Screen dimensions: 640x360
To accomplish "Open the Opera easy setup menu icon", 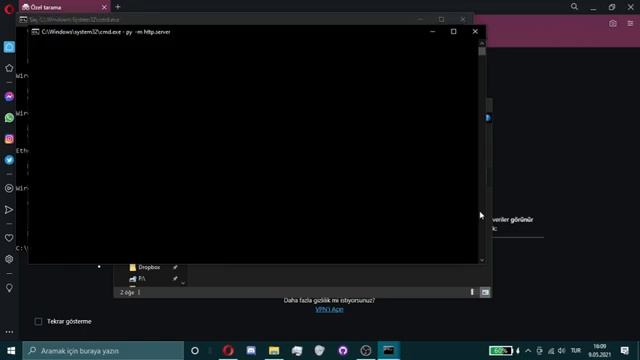I will (630, 24).
